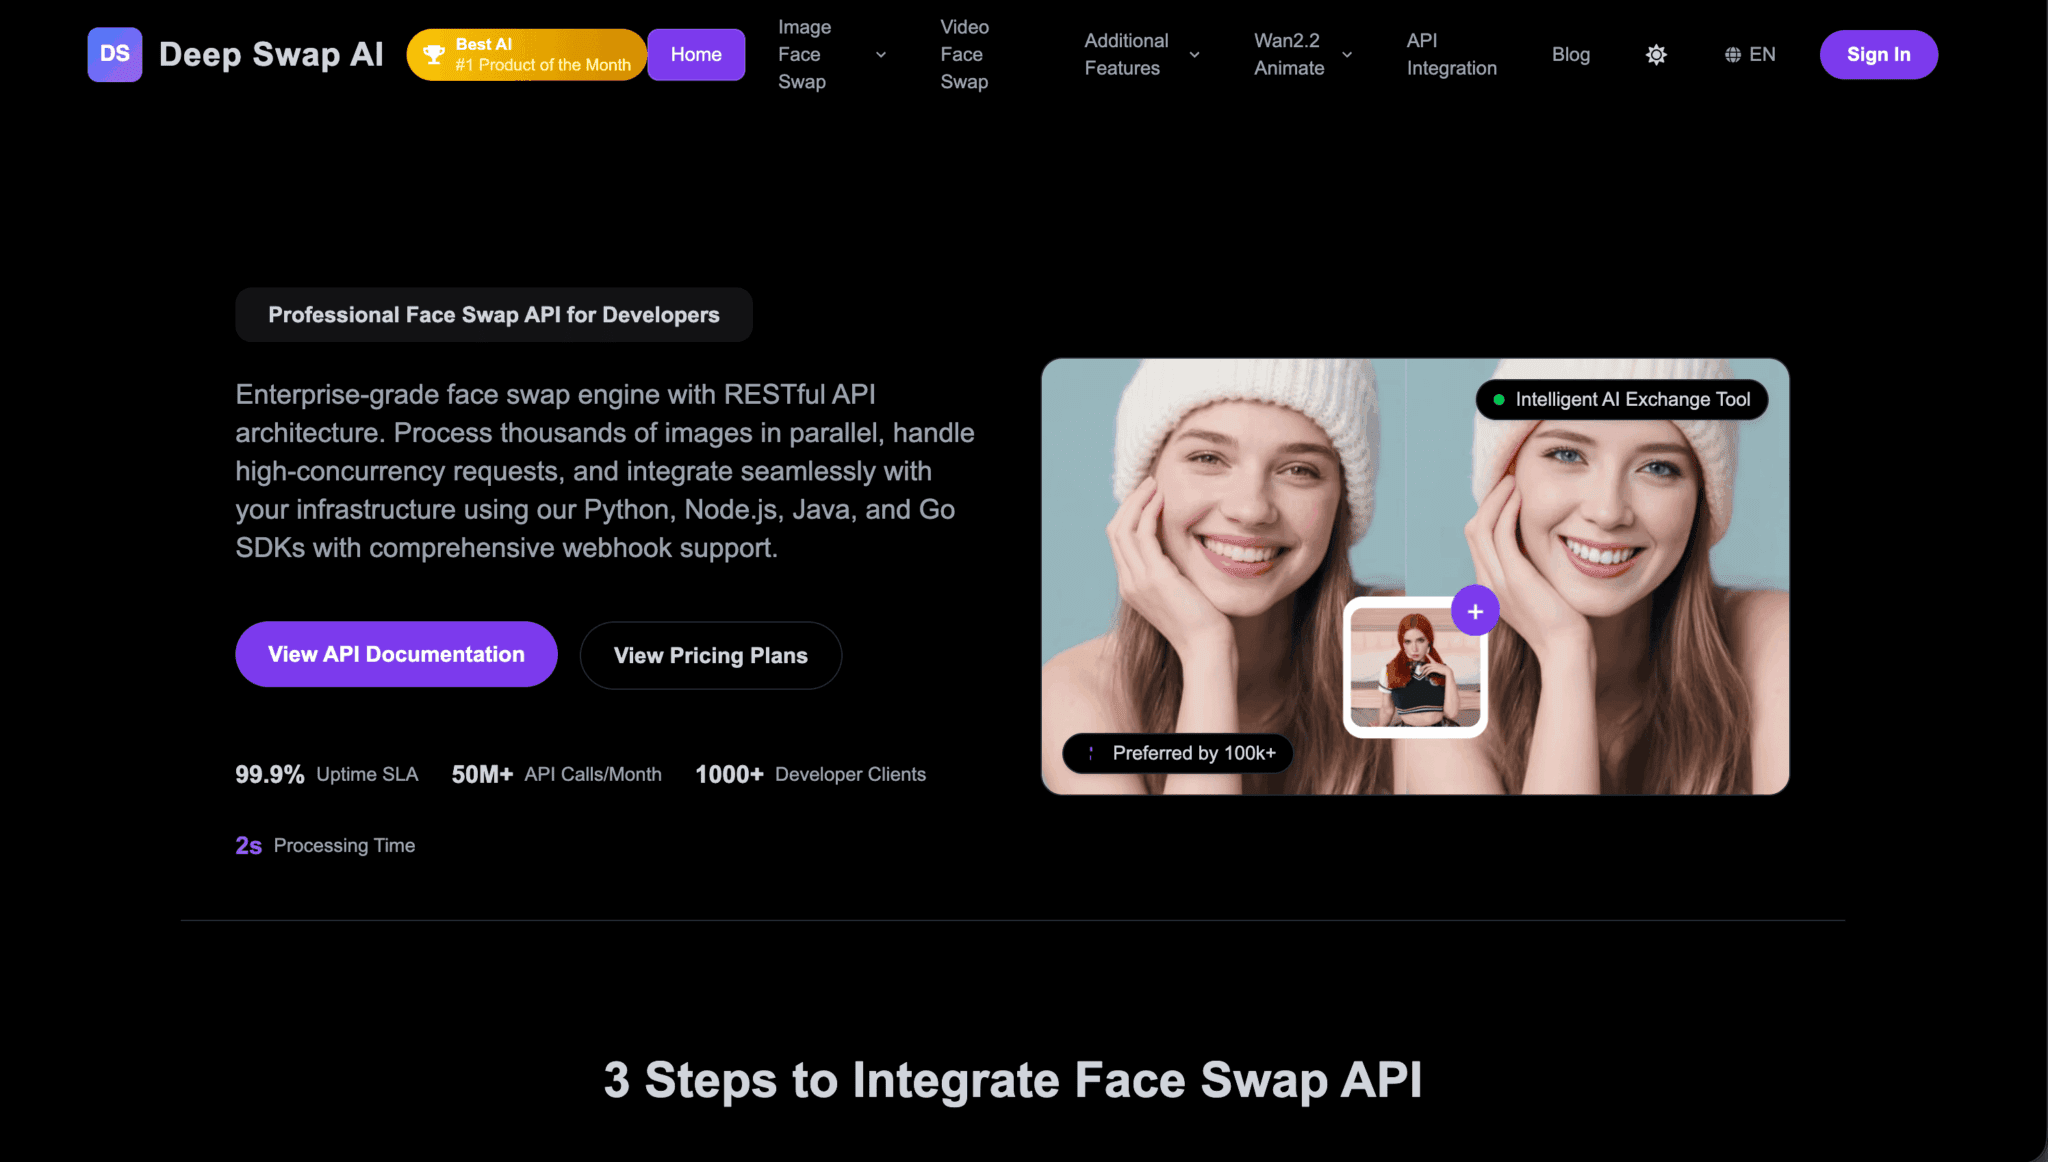Click the purple plus icon between swapped faces
The height and width of the screenshot is (1162, 2048).
coord(1475,610)
